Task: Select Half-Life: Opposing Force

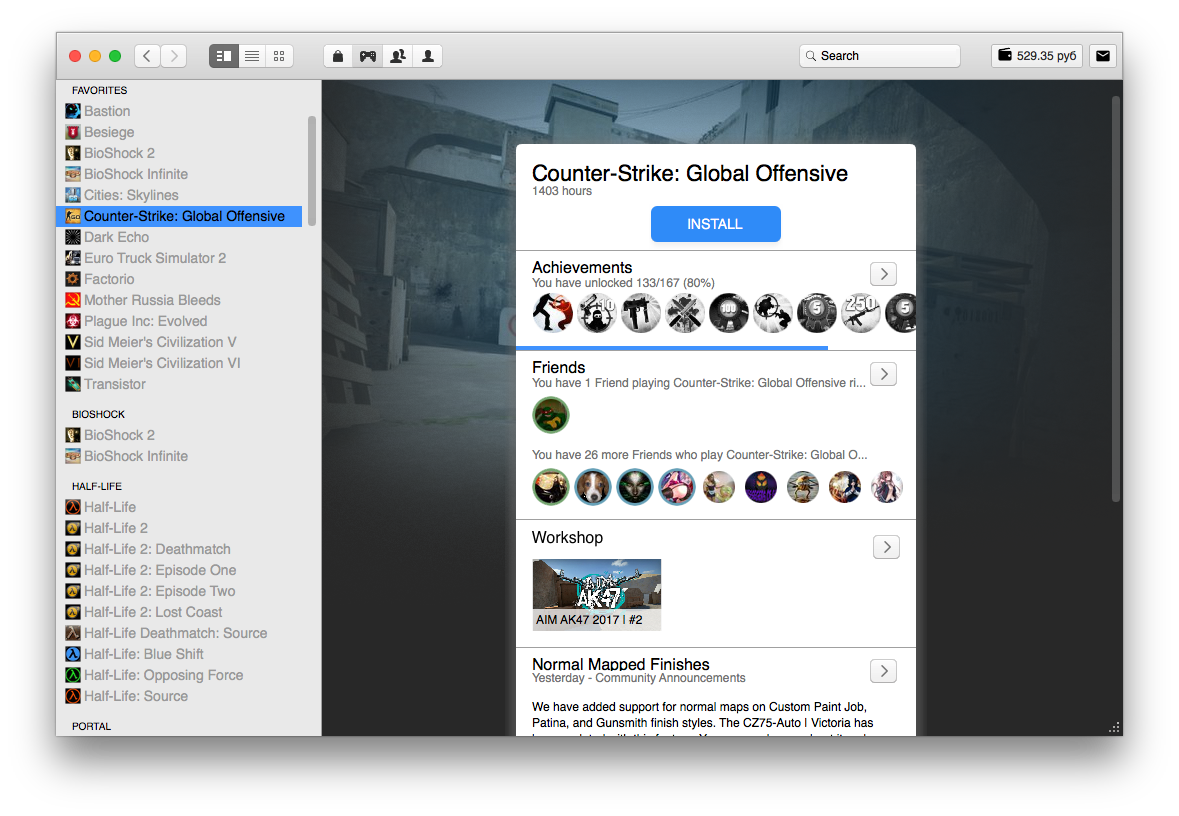Action: (x=179, y=676)
